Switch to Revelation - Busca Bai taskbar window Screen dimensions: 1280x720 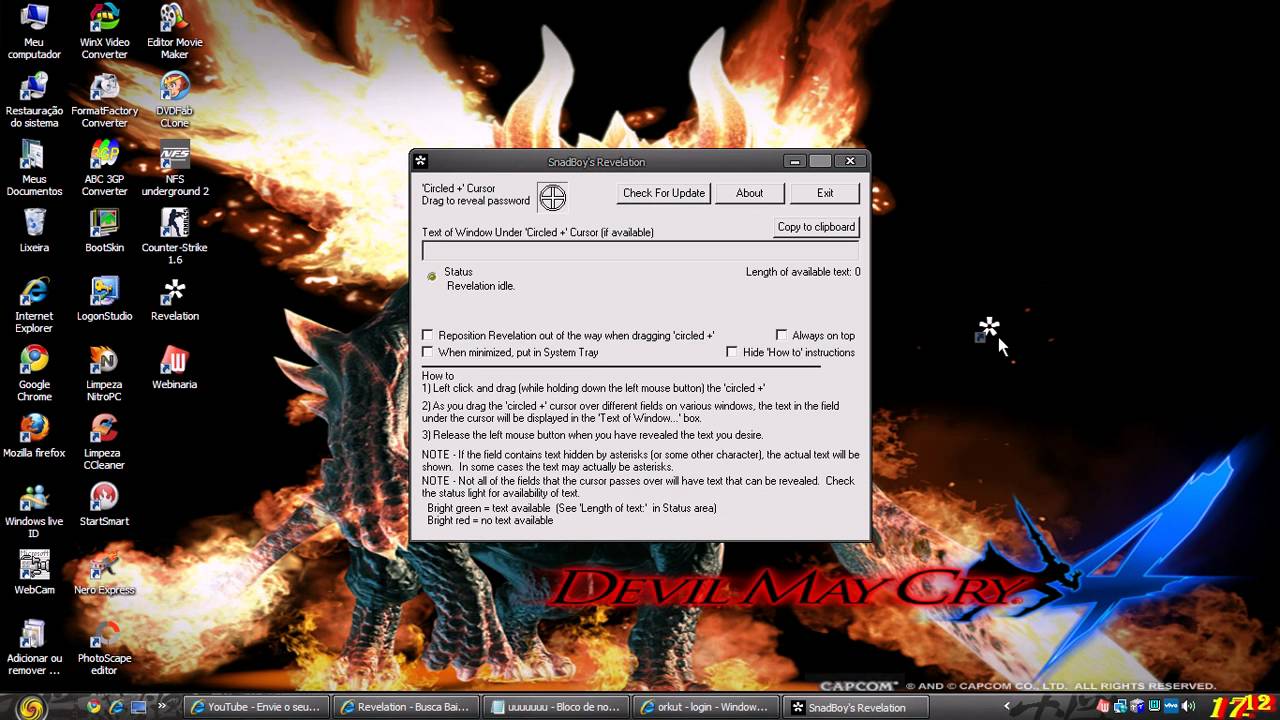pyautogui.click(x=407, y=707)
